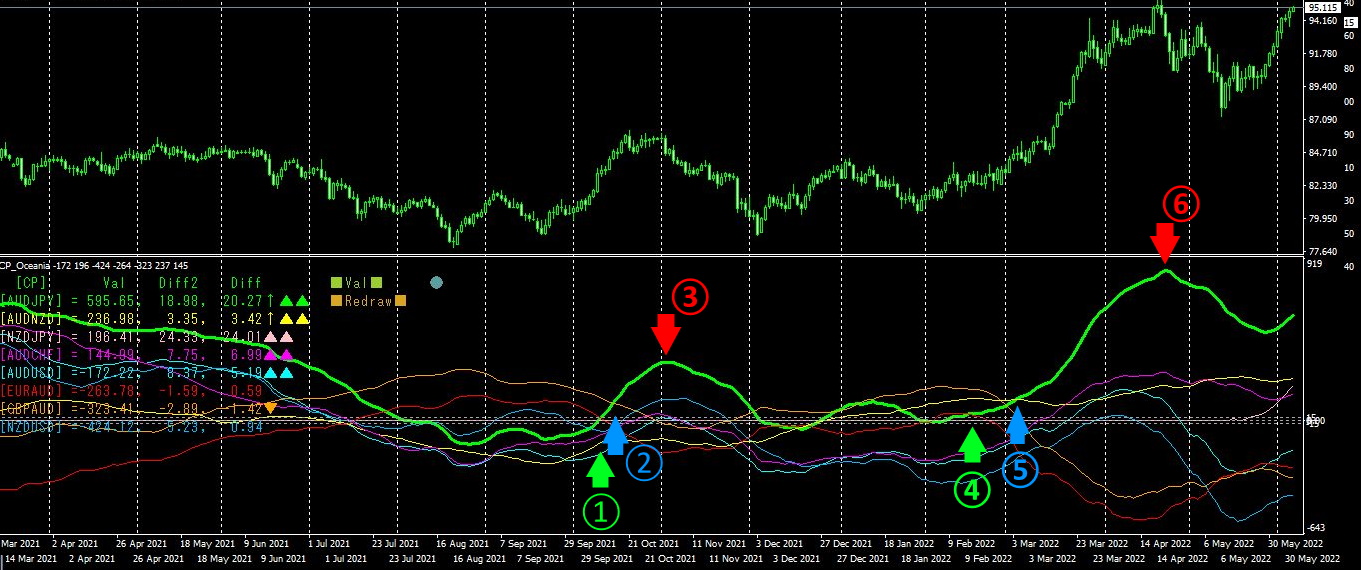Viewport: 1361px width, 570px height.
Task: Click EURAUD Diff value 0.59
Action: point(248,390)
